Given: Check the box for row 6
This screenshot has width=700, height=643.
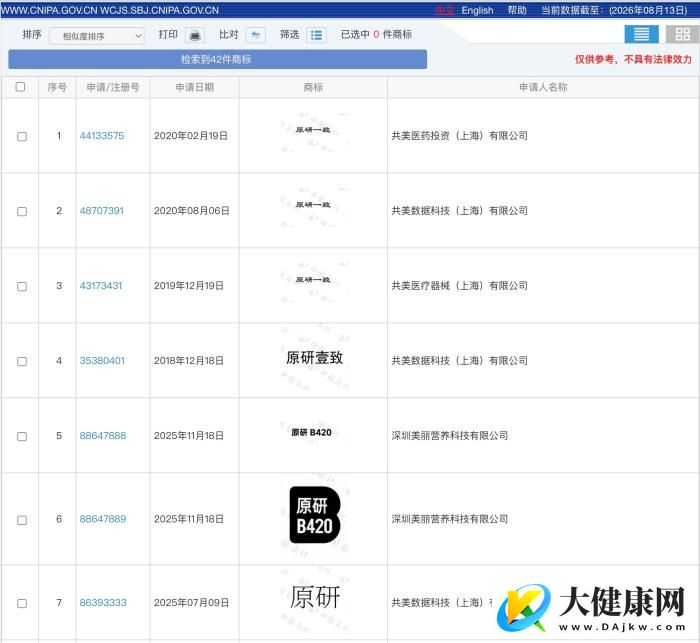Looking at the screenshot, I should 21,520.
